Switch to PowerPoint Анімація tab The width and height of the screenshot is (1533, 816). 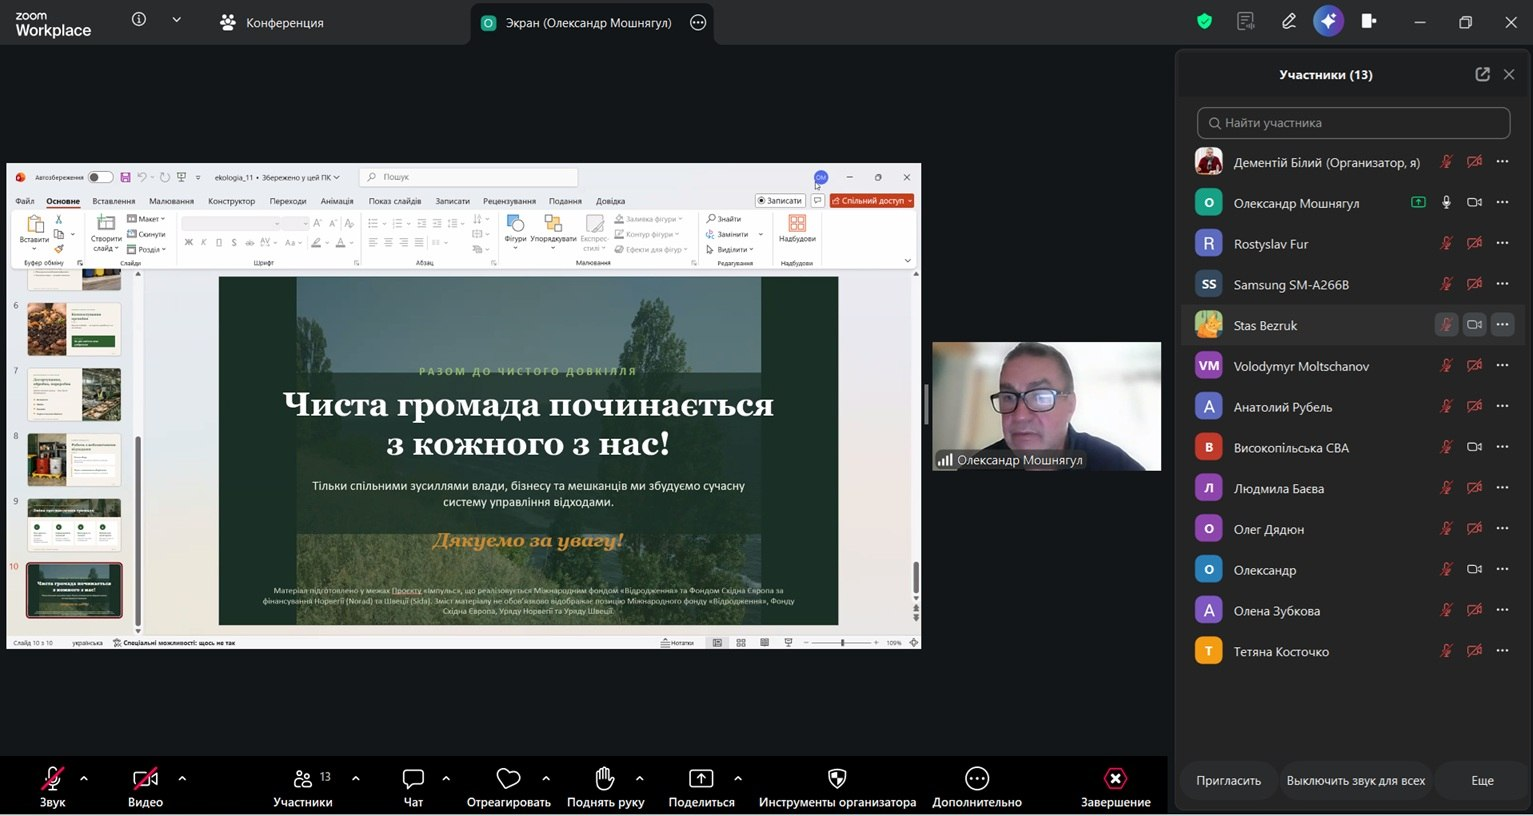(337, 201)
